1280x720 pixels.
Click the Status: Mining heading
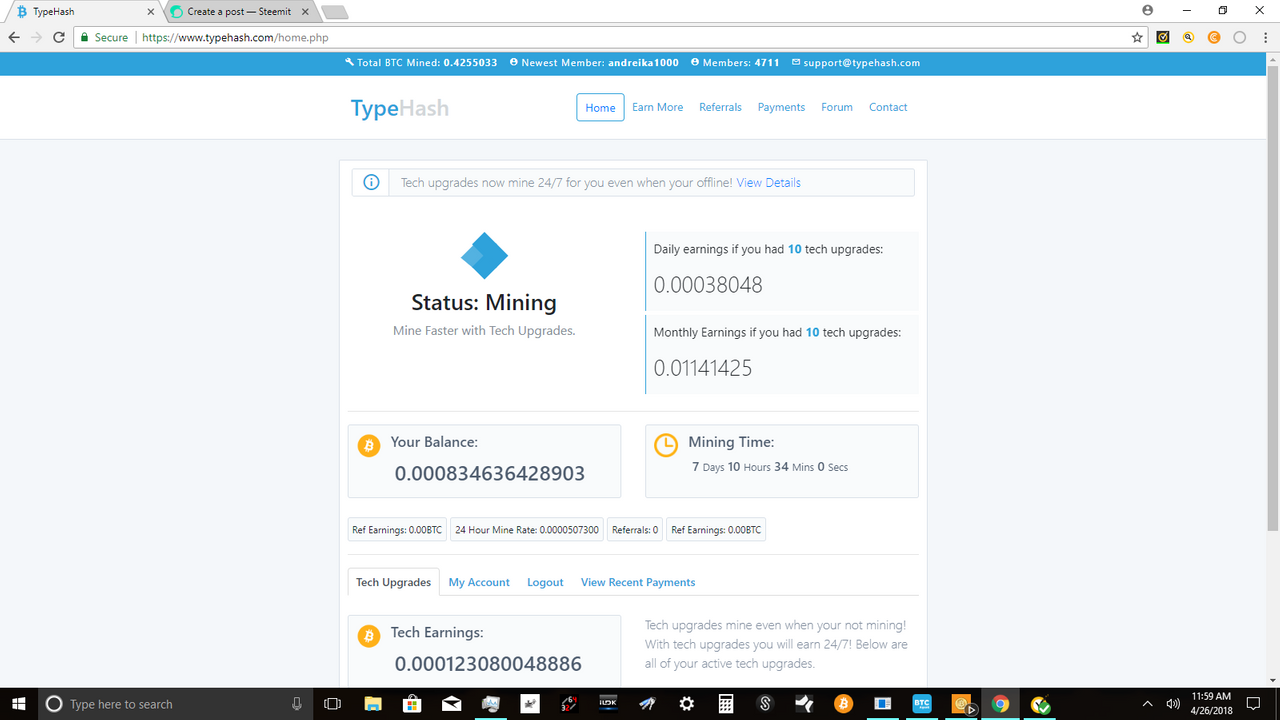484,303
